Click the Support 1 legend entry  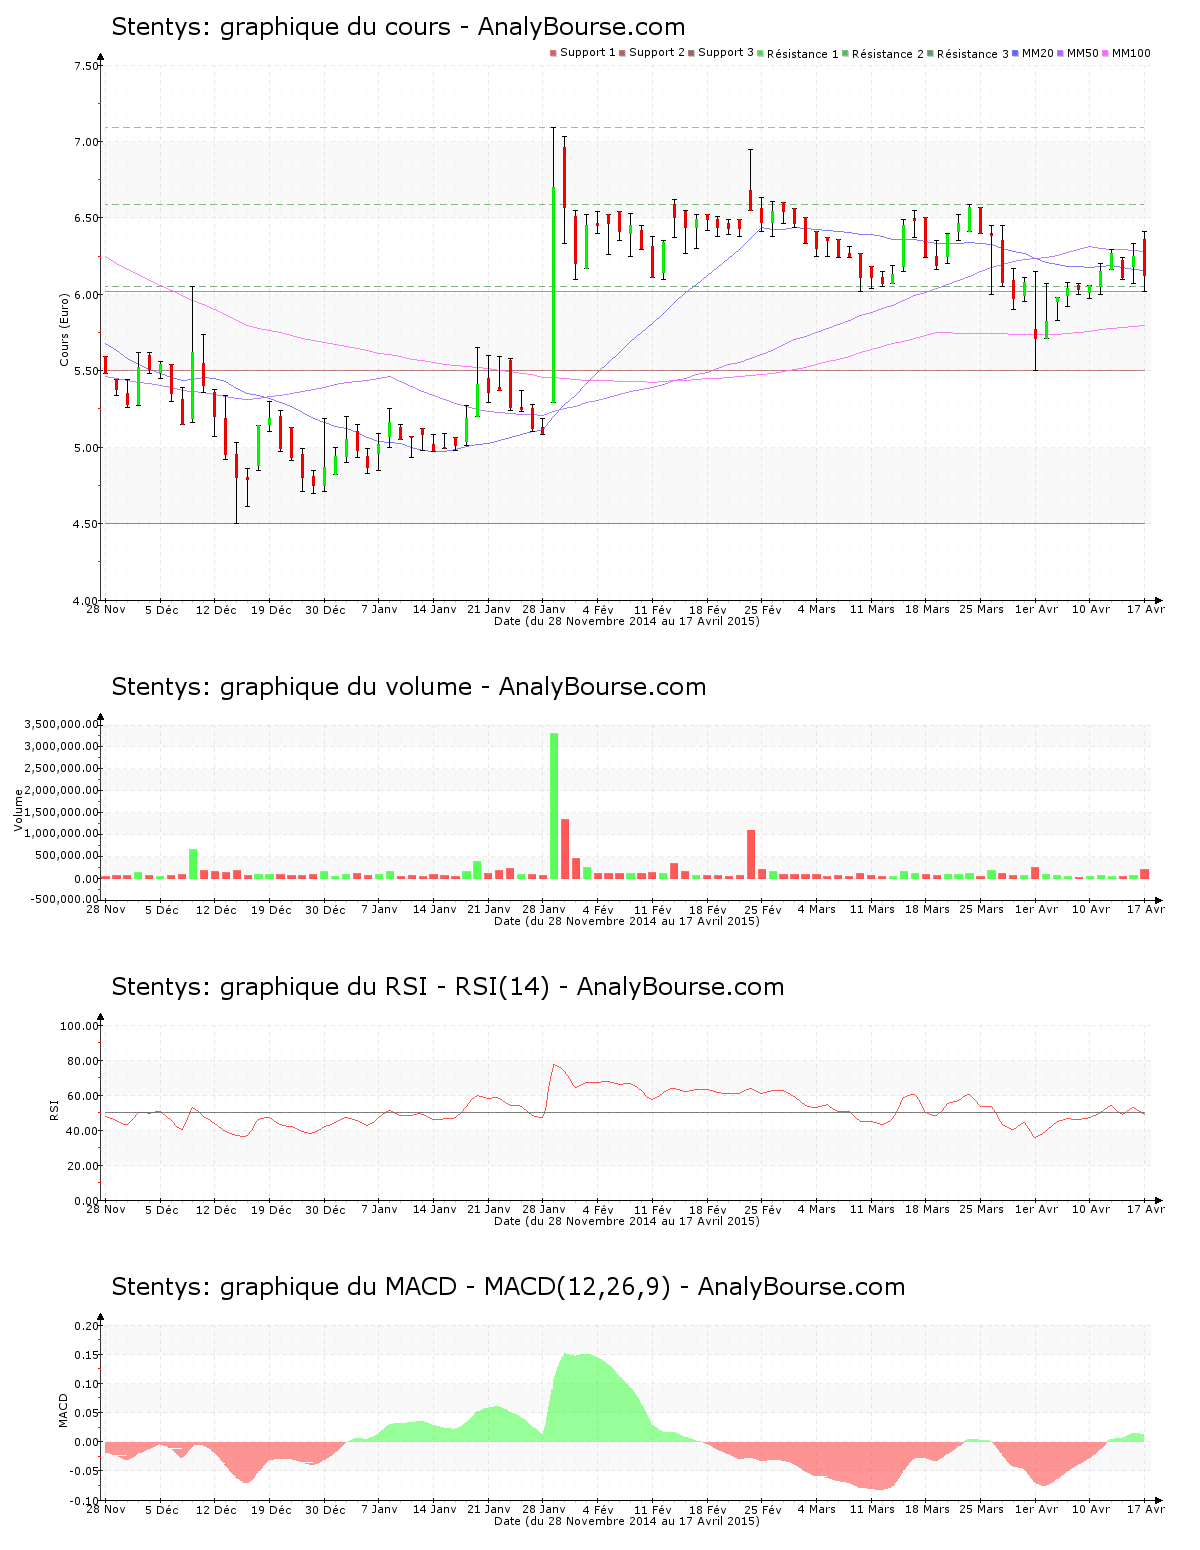[583, 53]
